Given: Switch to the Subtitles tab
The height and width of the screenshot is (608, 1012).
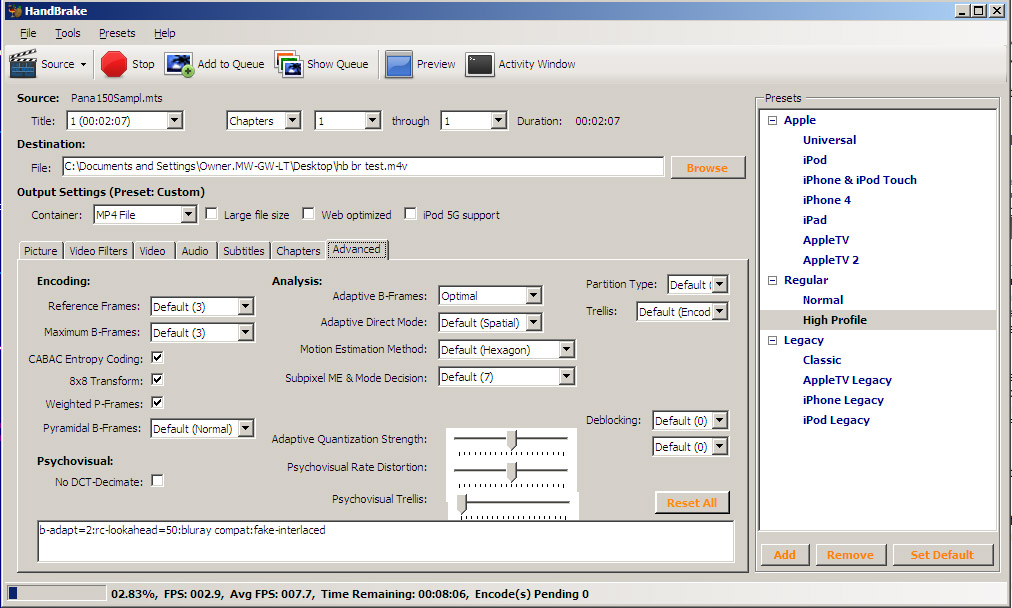Looking at the screenshot, I should pos(244,251).
